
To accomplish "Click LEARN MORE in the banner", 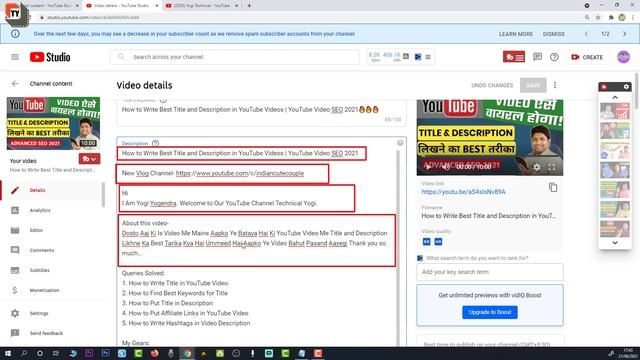I will pyautogui.click(x=516, y=34).
